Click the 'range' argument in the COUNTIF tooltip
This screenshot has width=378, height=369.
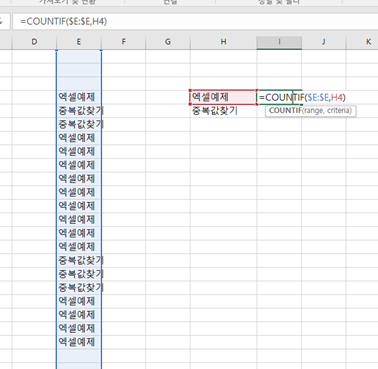[313, 111]
